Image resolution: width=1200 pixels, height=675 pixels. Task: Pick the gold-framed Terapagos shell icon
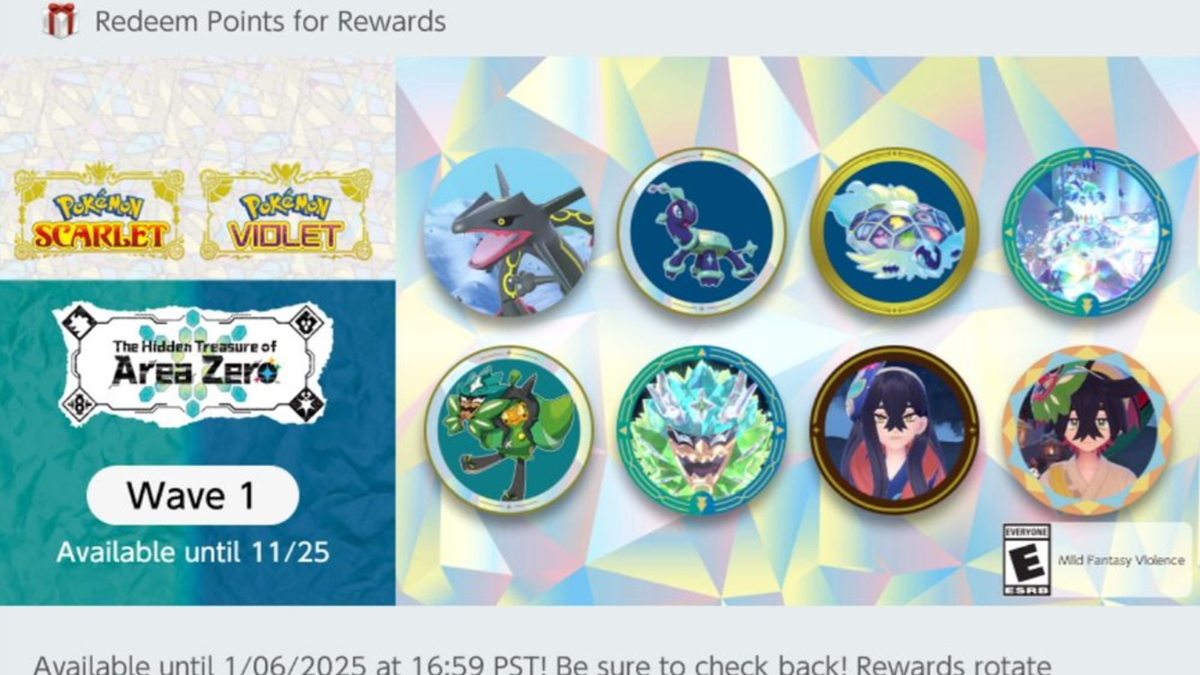point(894,232)
